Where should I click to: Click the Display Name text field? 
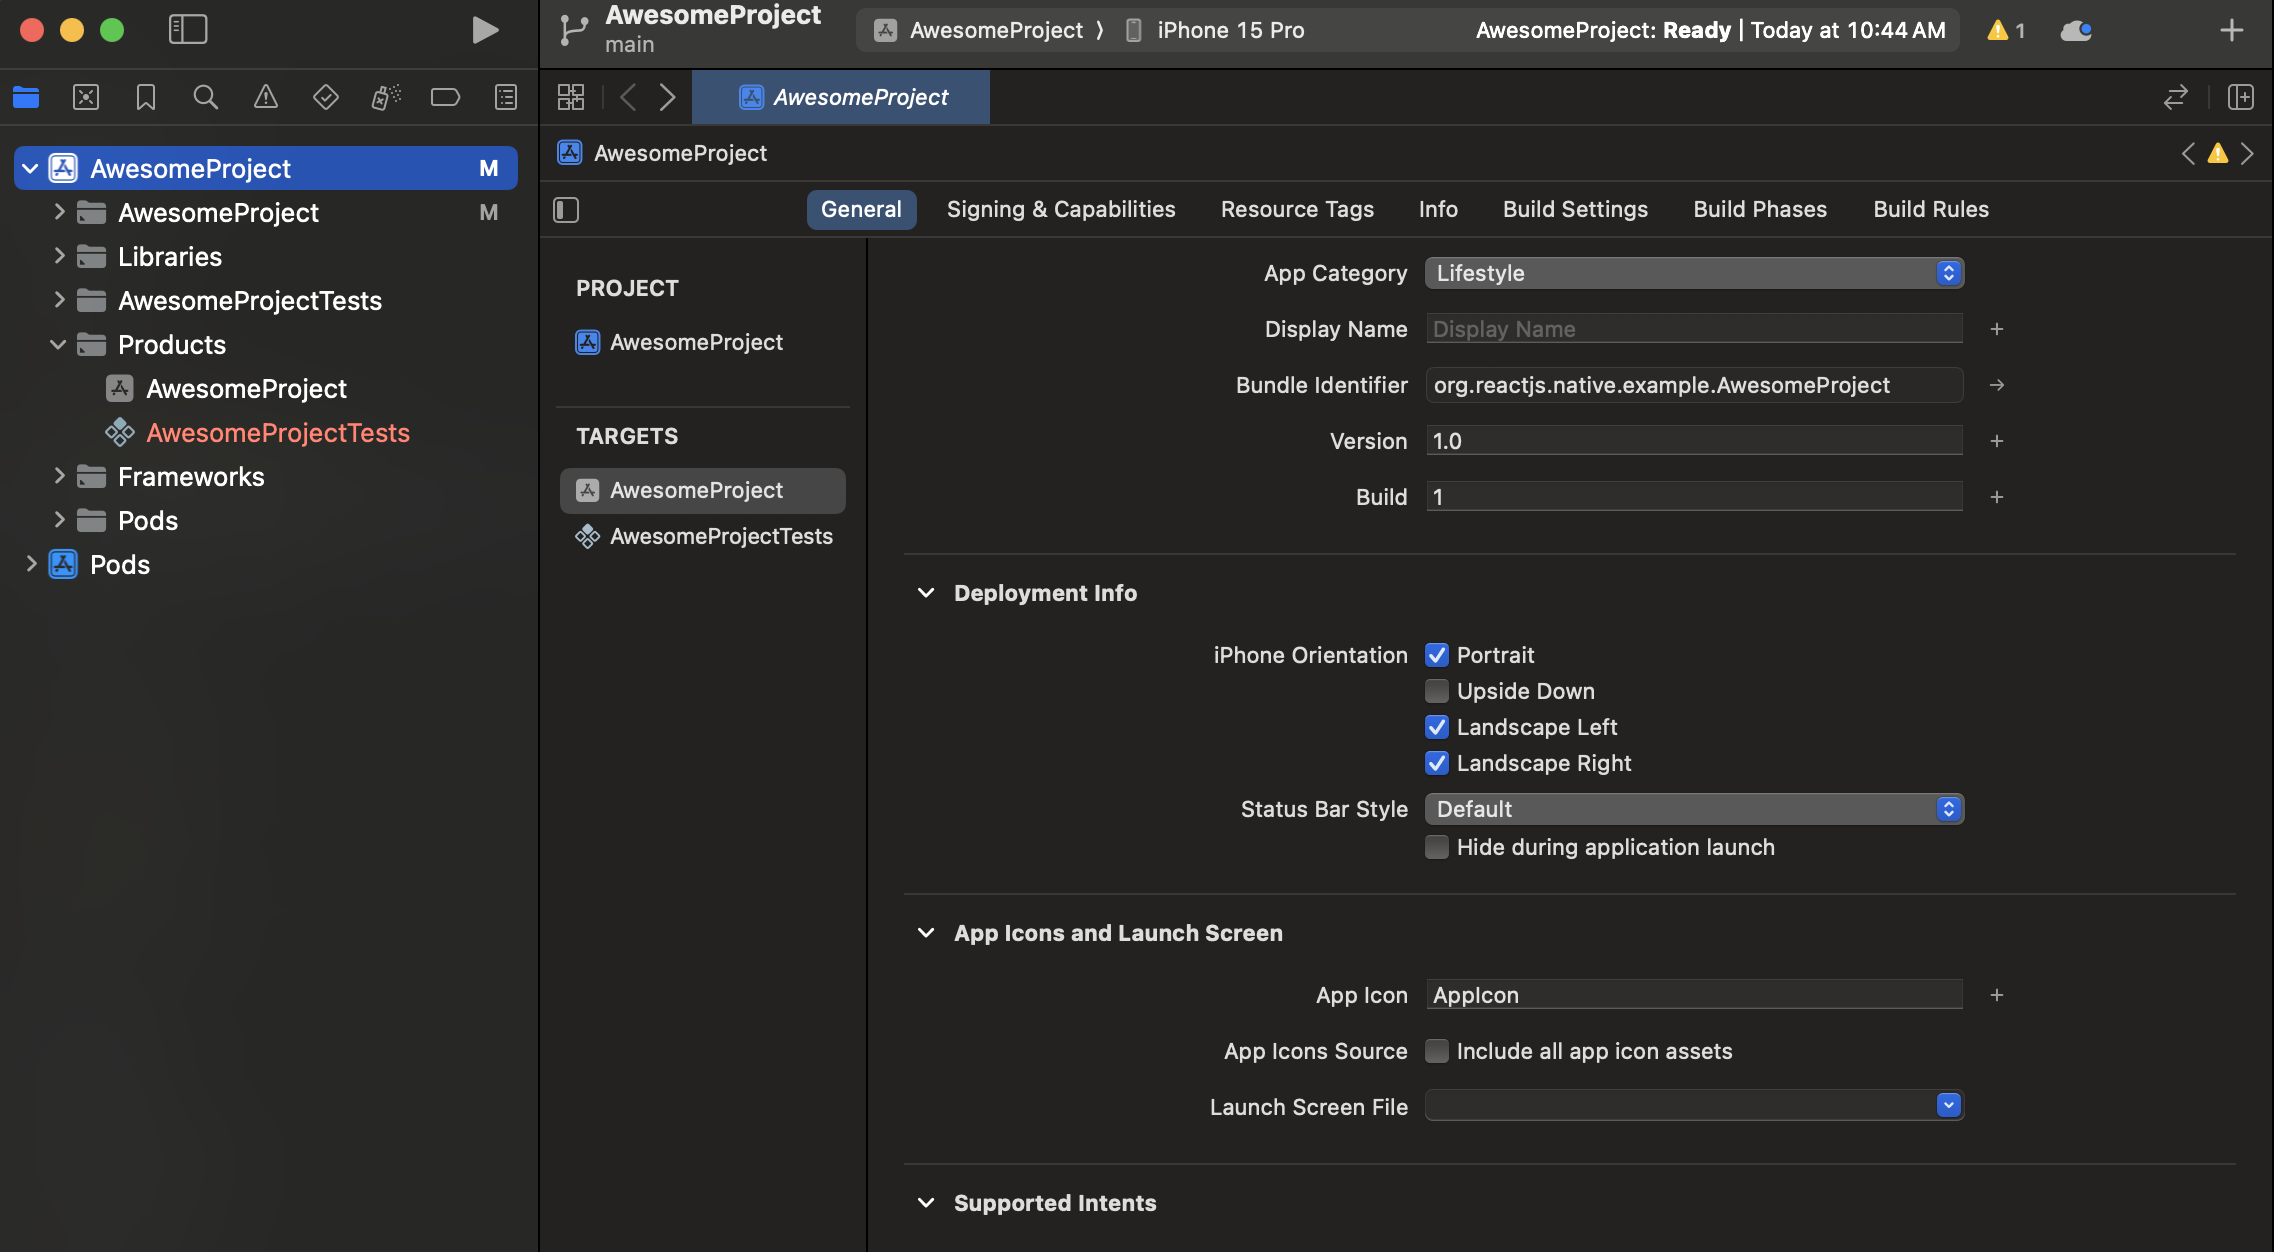click(x=1694, y=329)
